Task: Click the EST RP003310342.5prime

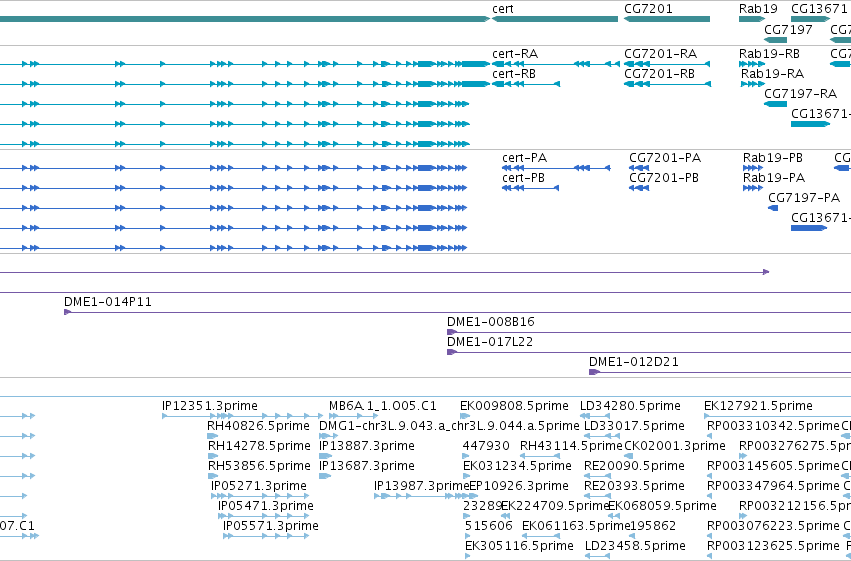Action: (x=773, y=426)
